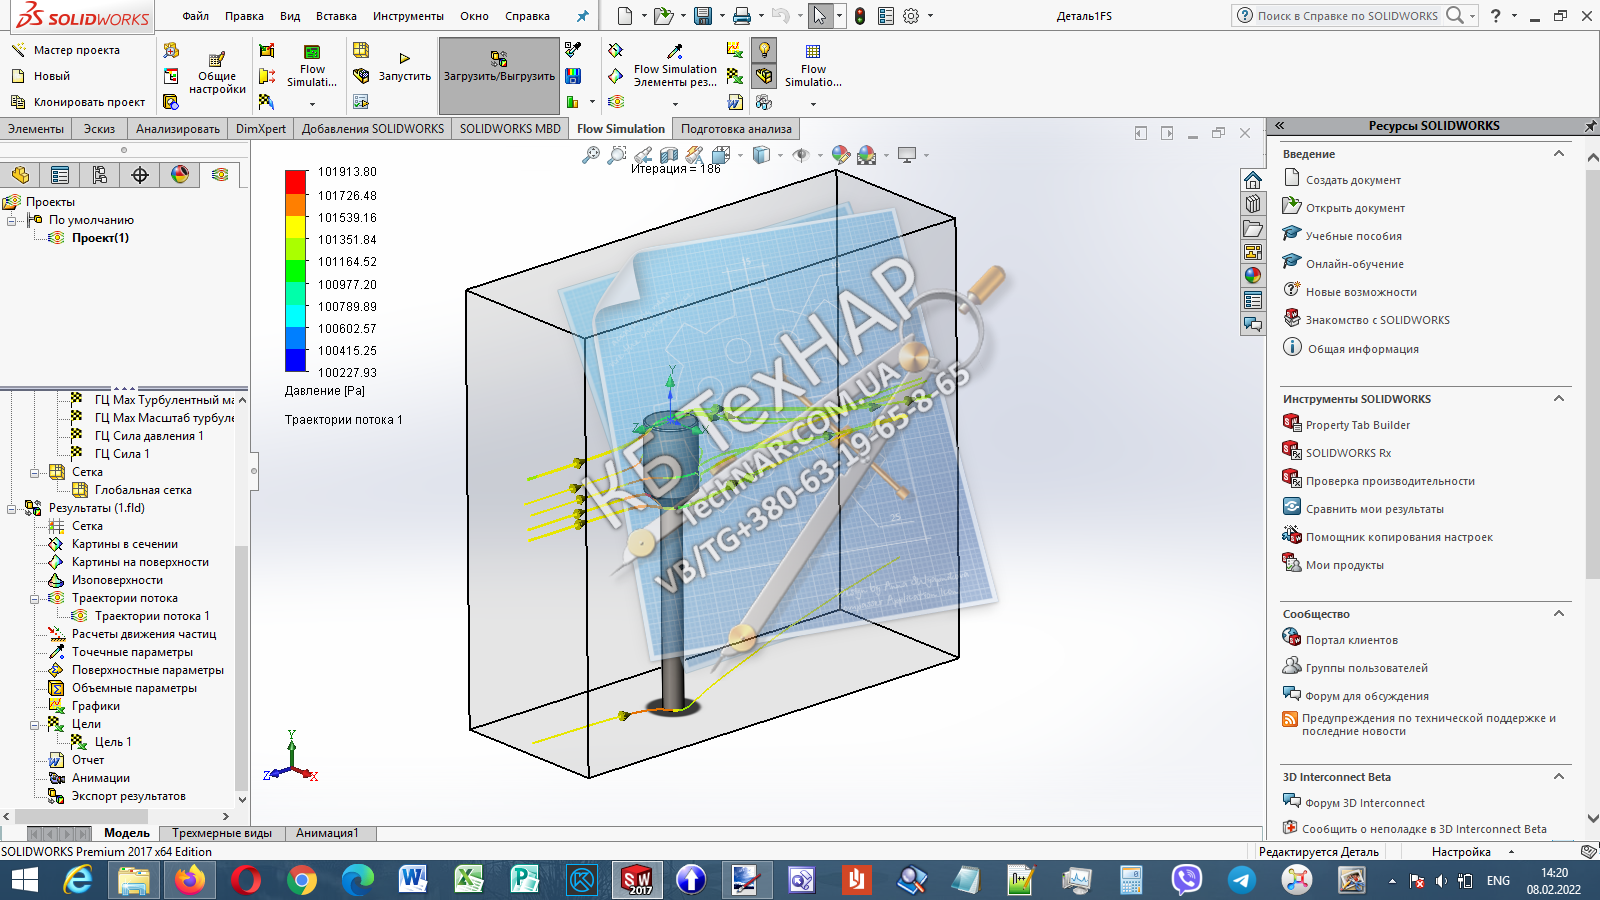Click the legend maximum value 101913.80

point(347,172)
